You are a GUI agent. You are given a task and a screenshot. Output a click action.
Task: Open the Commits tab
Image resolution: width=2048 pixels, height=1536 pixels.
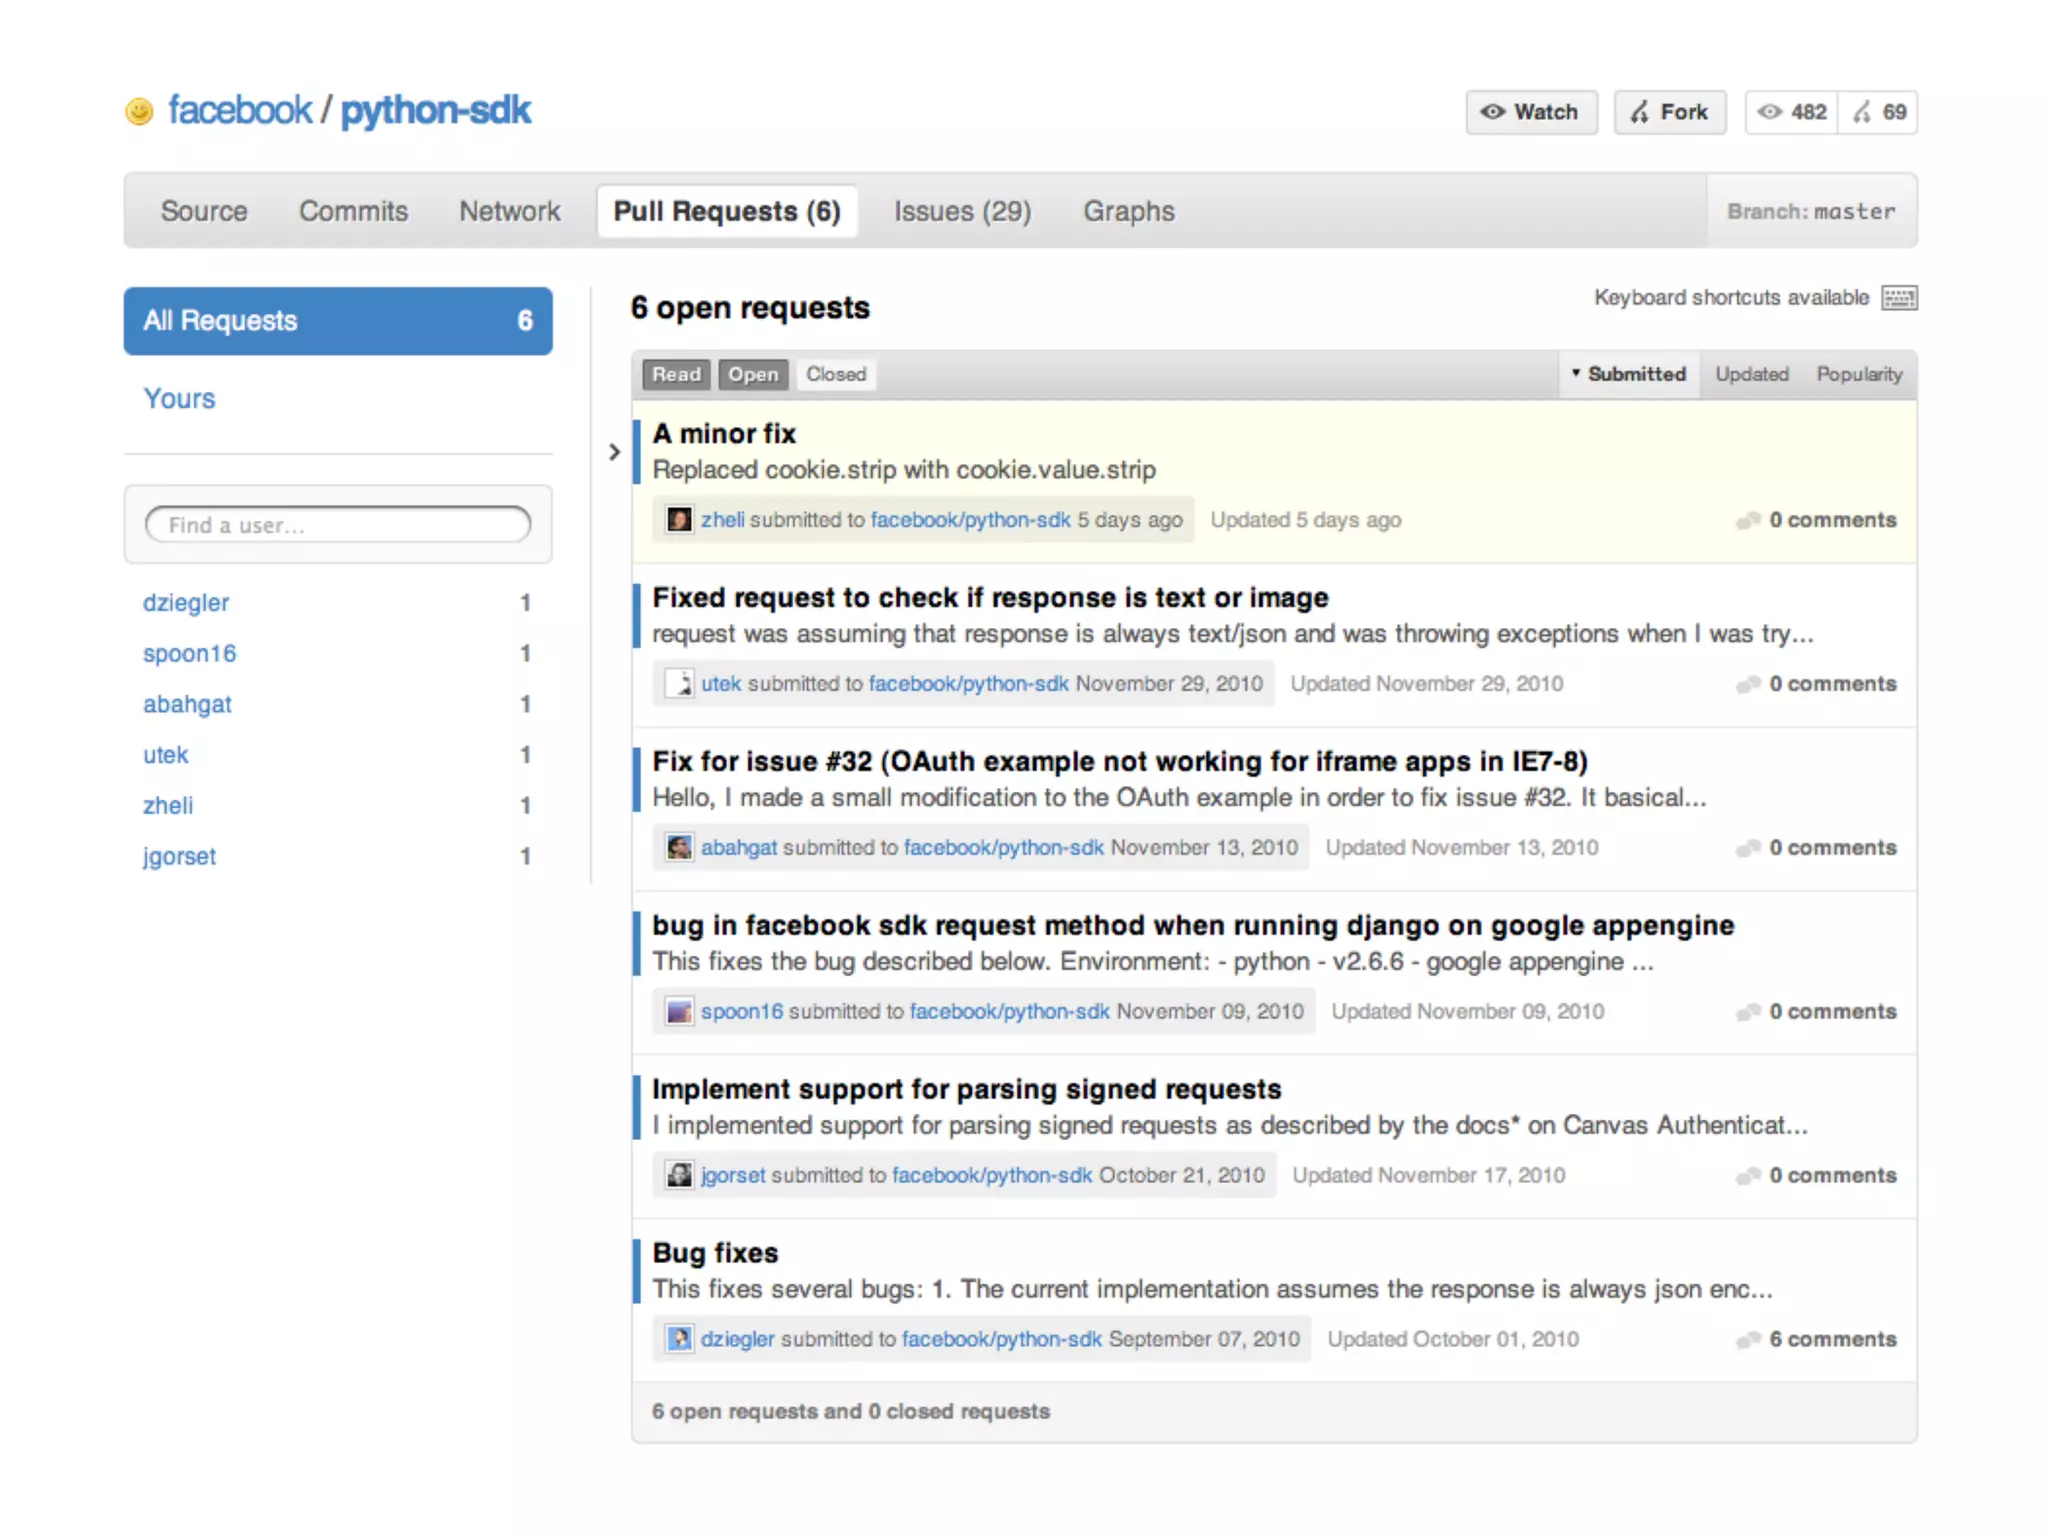(x=353, y=211)
